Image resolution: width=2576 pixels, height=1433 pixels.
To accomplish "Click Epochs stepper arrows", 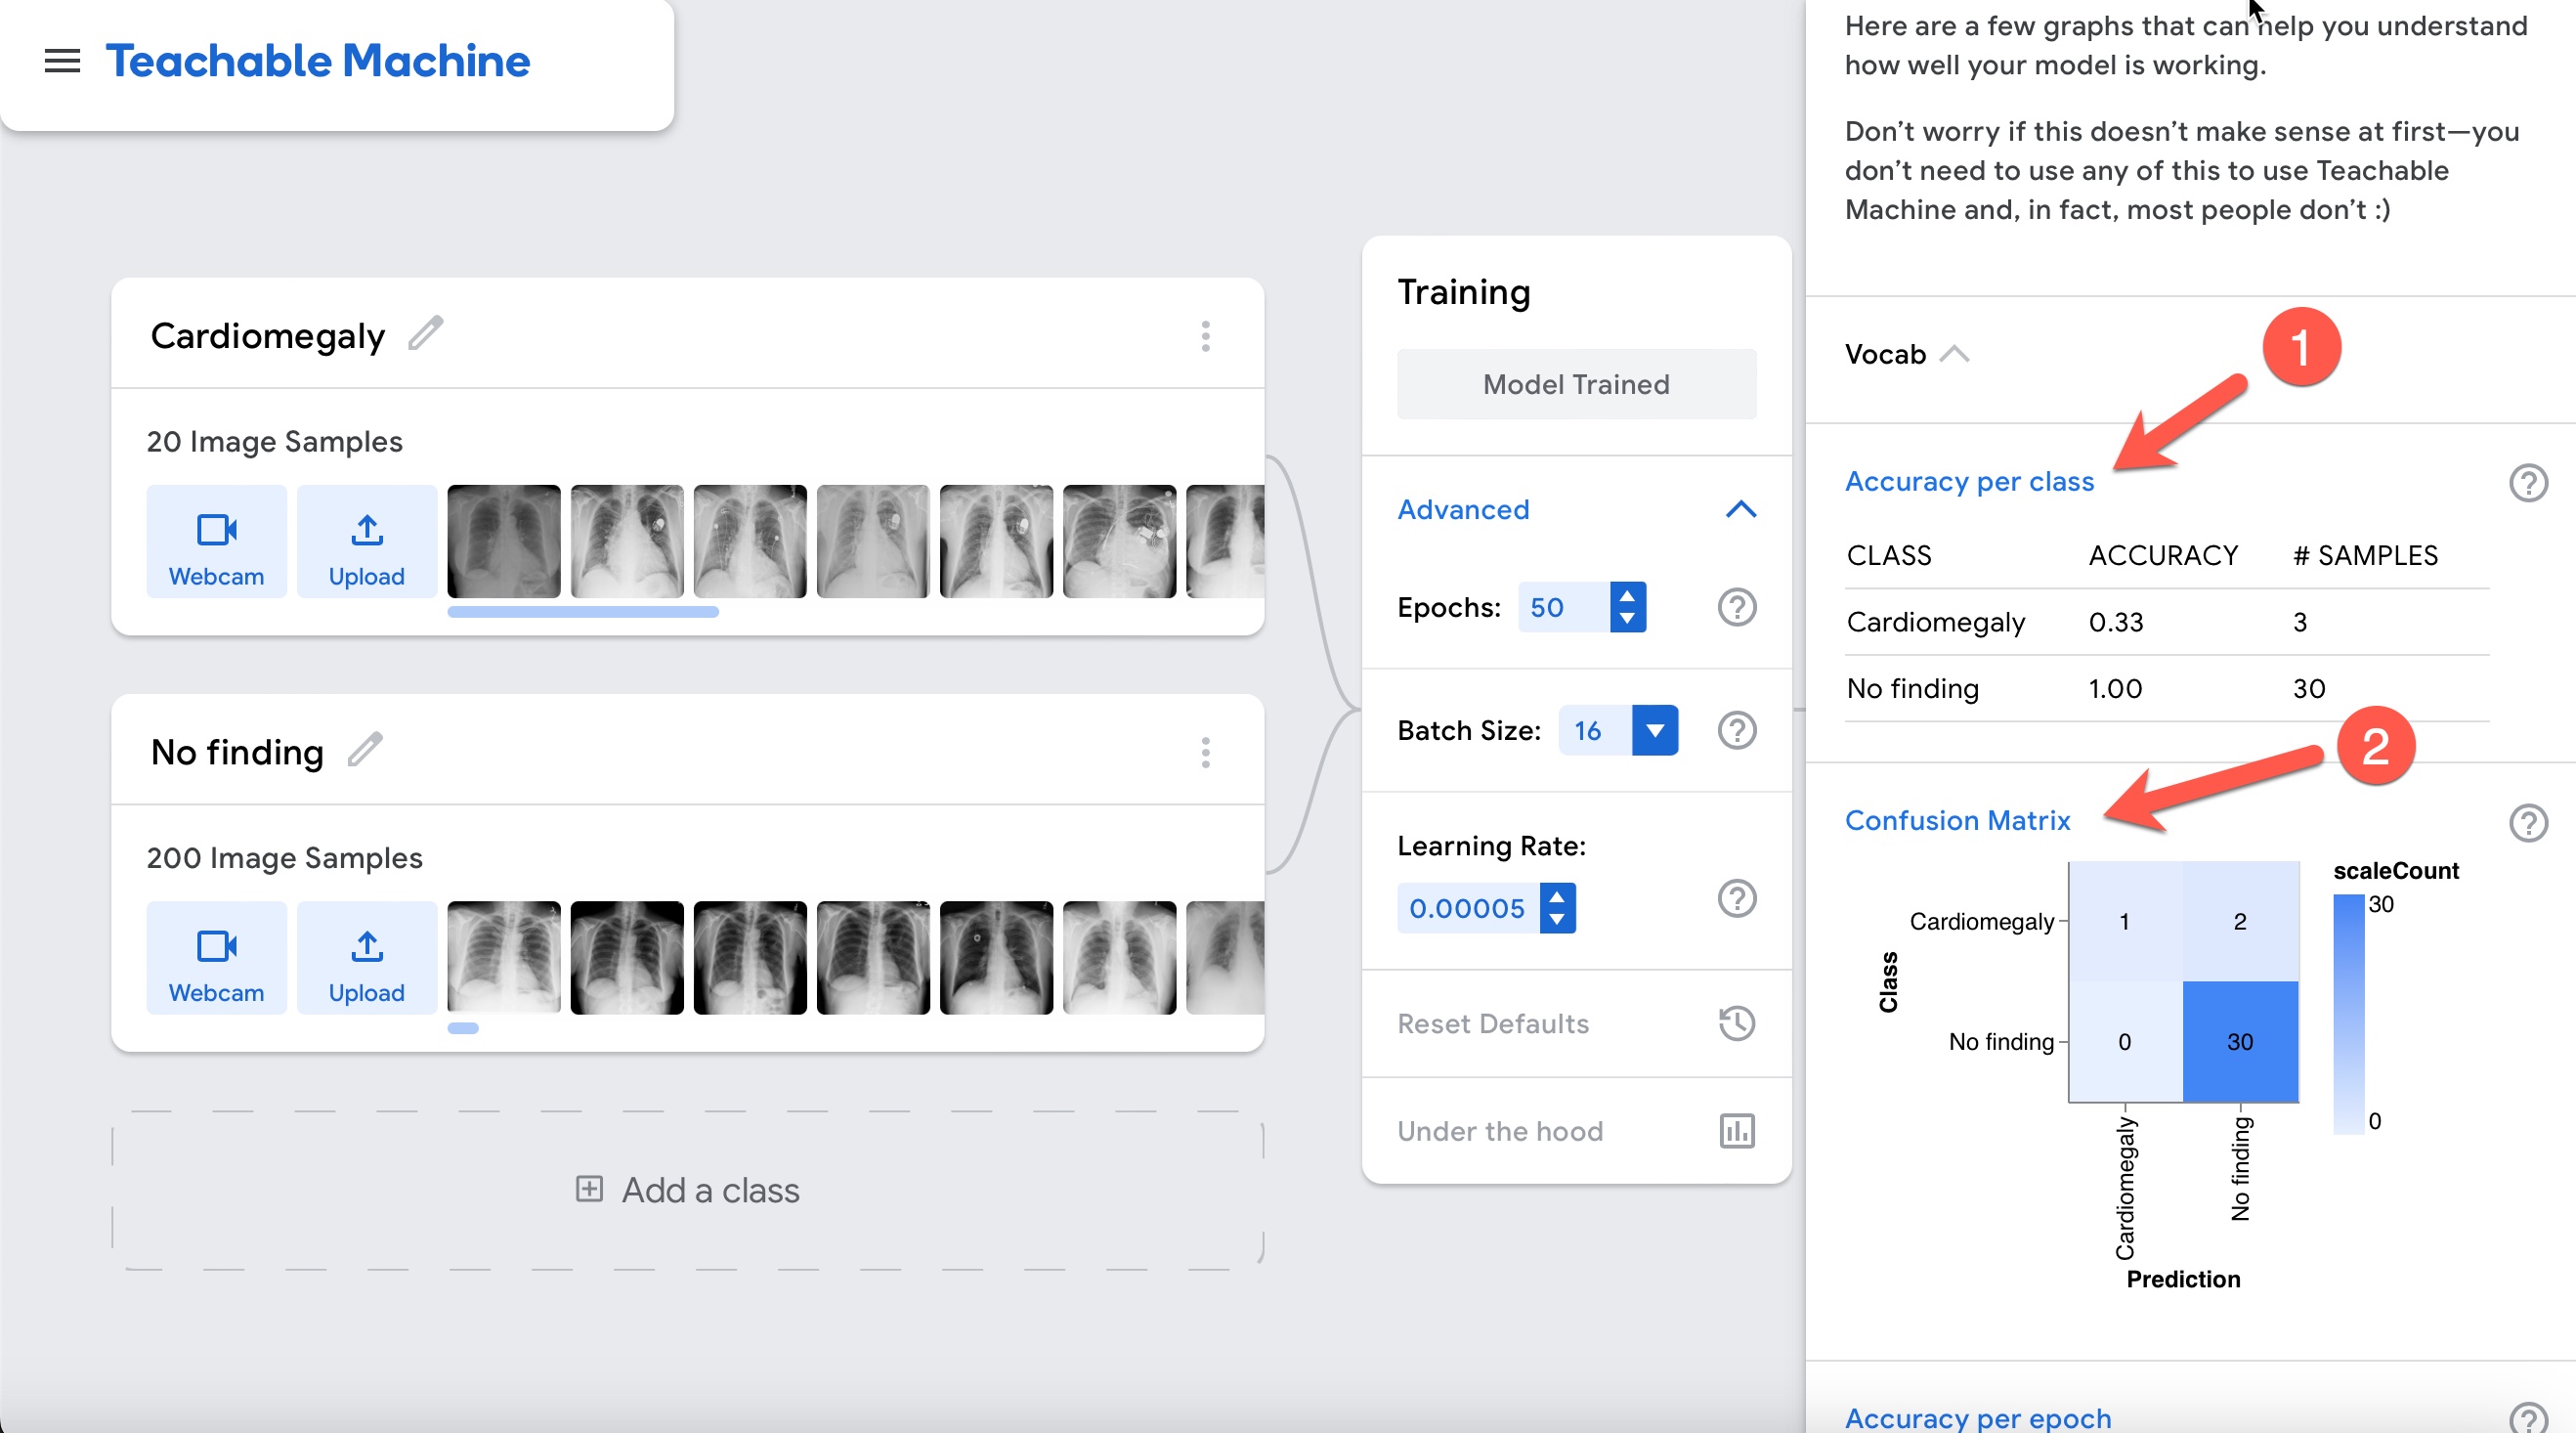I will click(1627, 607).
